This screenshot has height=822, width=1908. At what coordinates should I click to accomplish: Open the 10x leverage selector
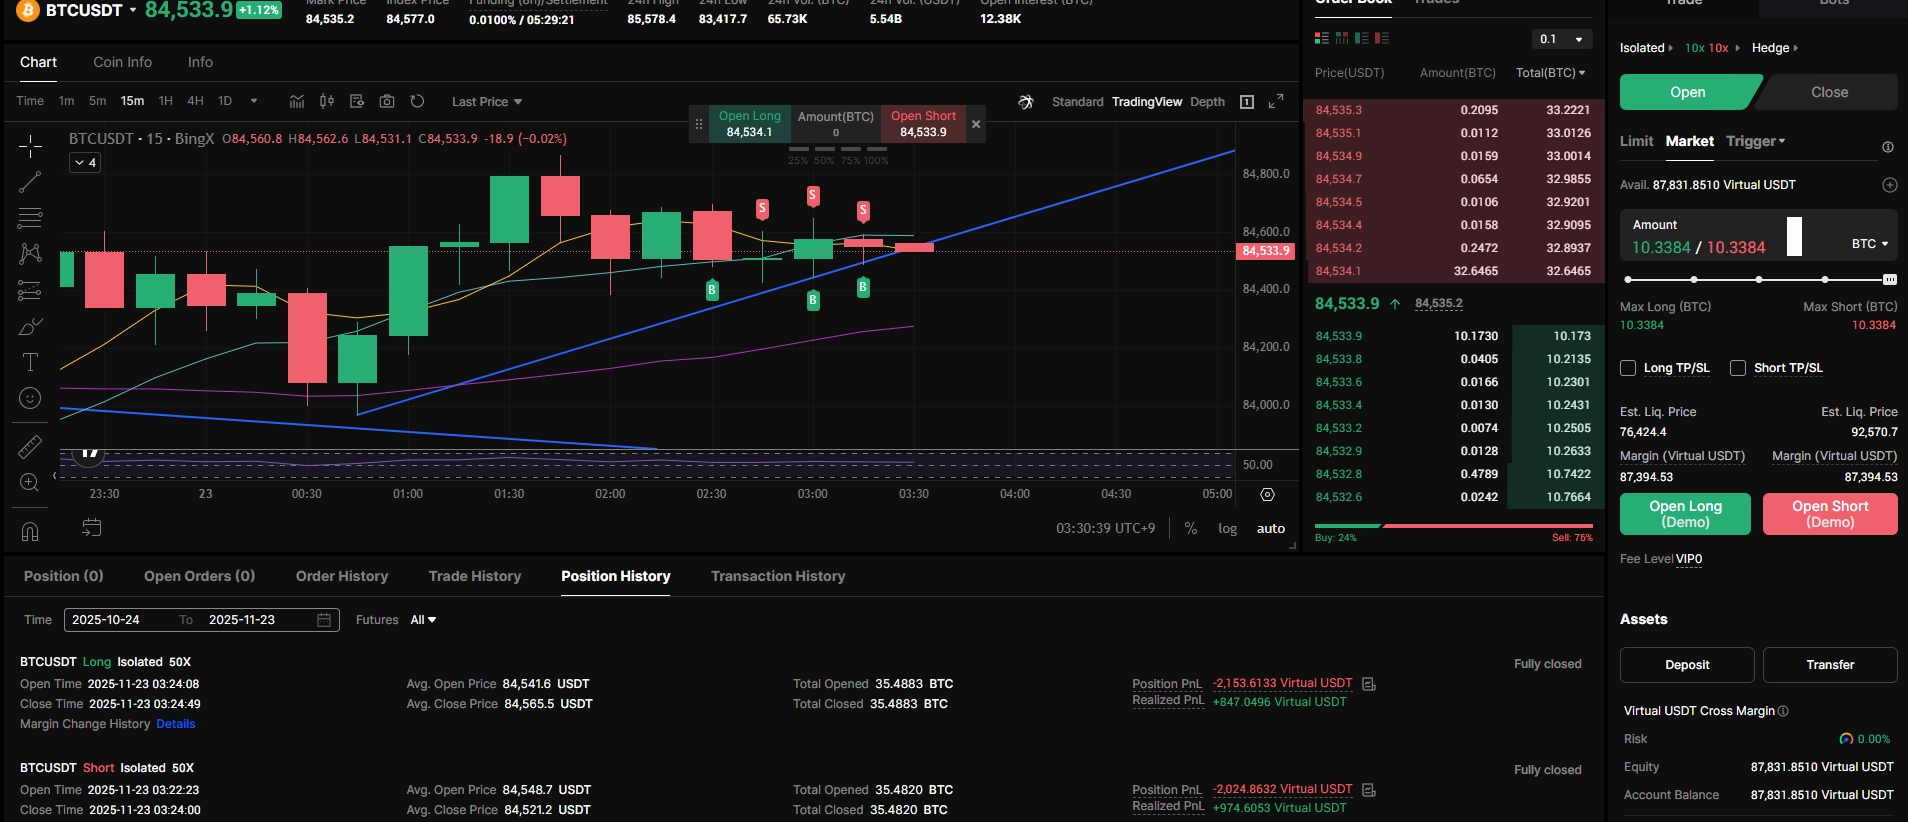coord(1712,48)
